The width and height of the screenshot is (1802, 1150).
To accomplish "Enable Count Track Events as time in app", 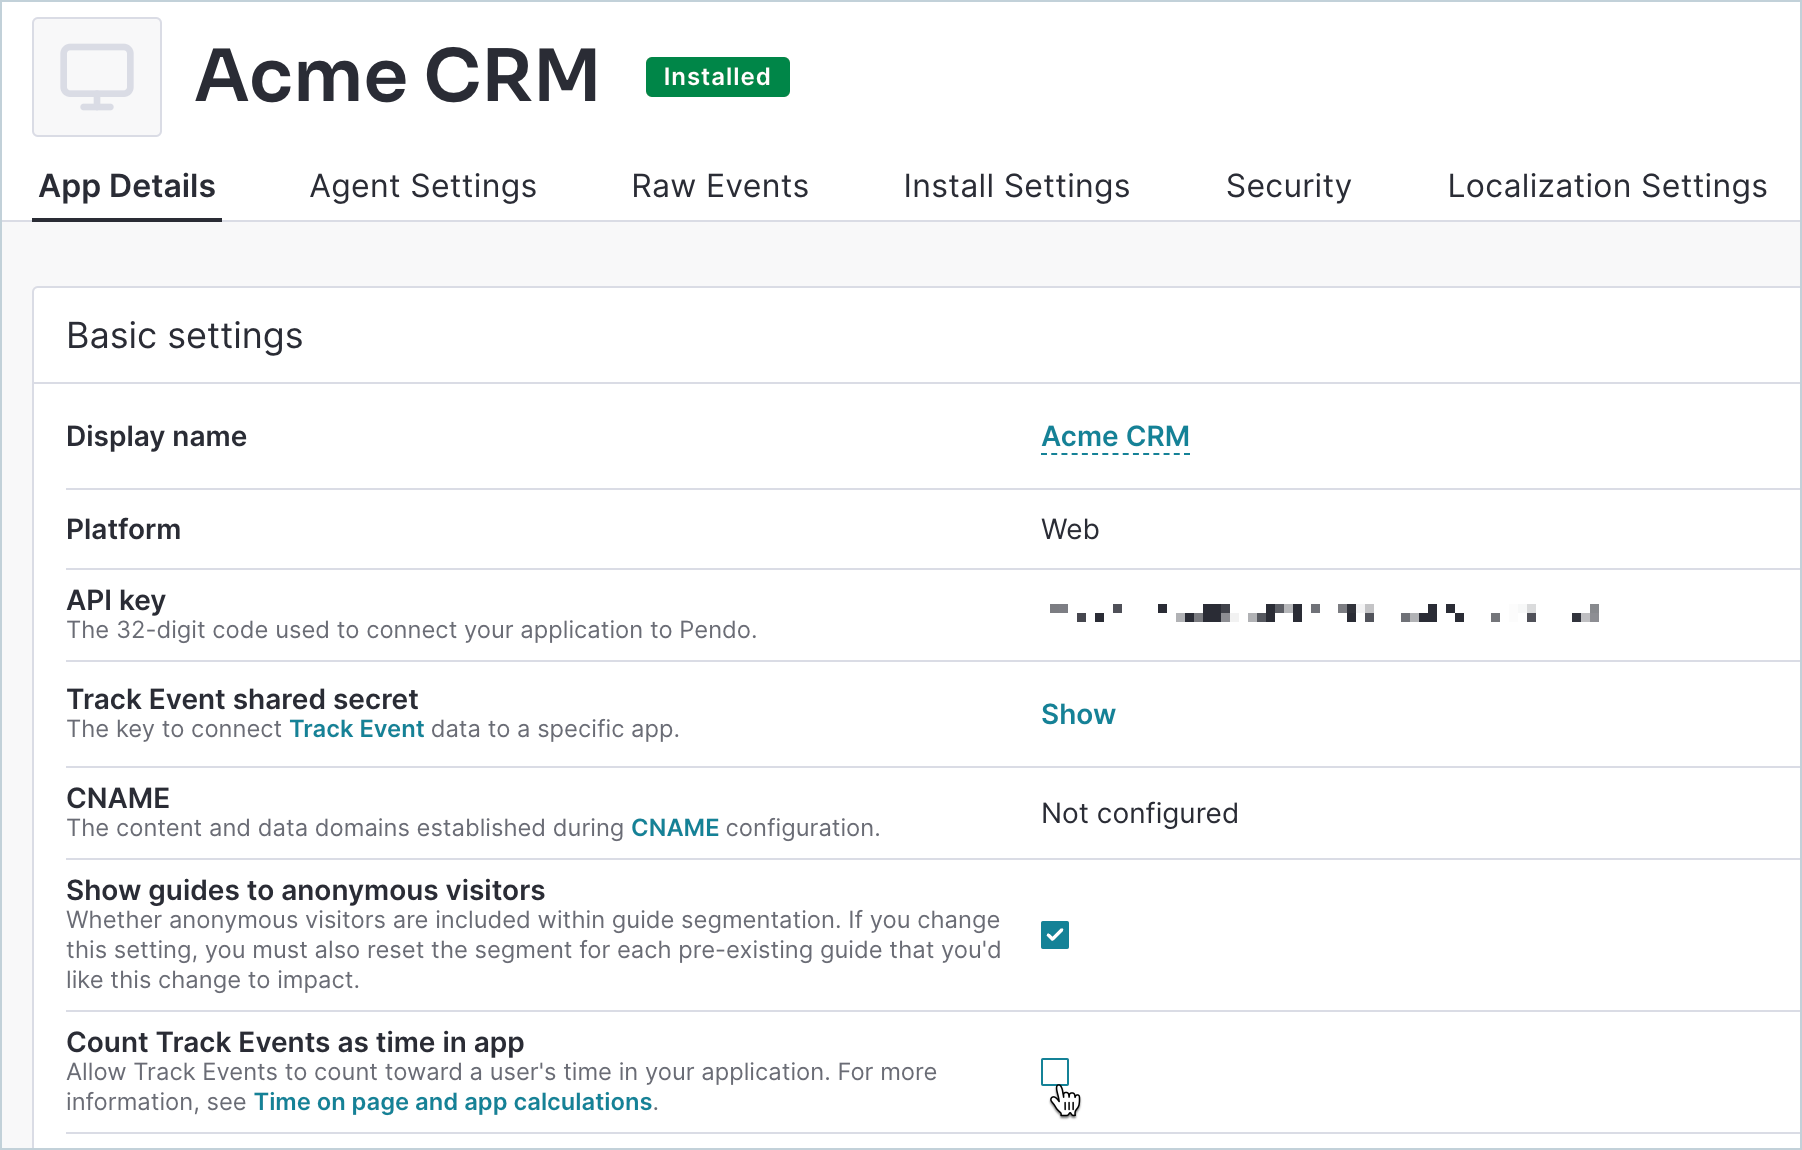I will pyautogui.click(x=1055, y=1072).
